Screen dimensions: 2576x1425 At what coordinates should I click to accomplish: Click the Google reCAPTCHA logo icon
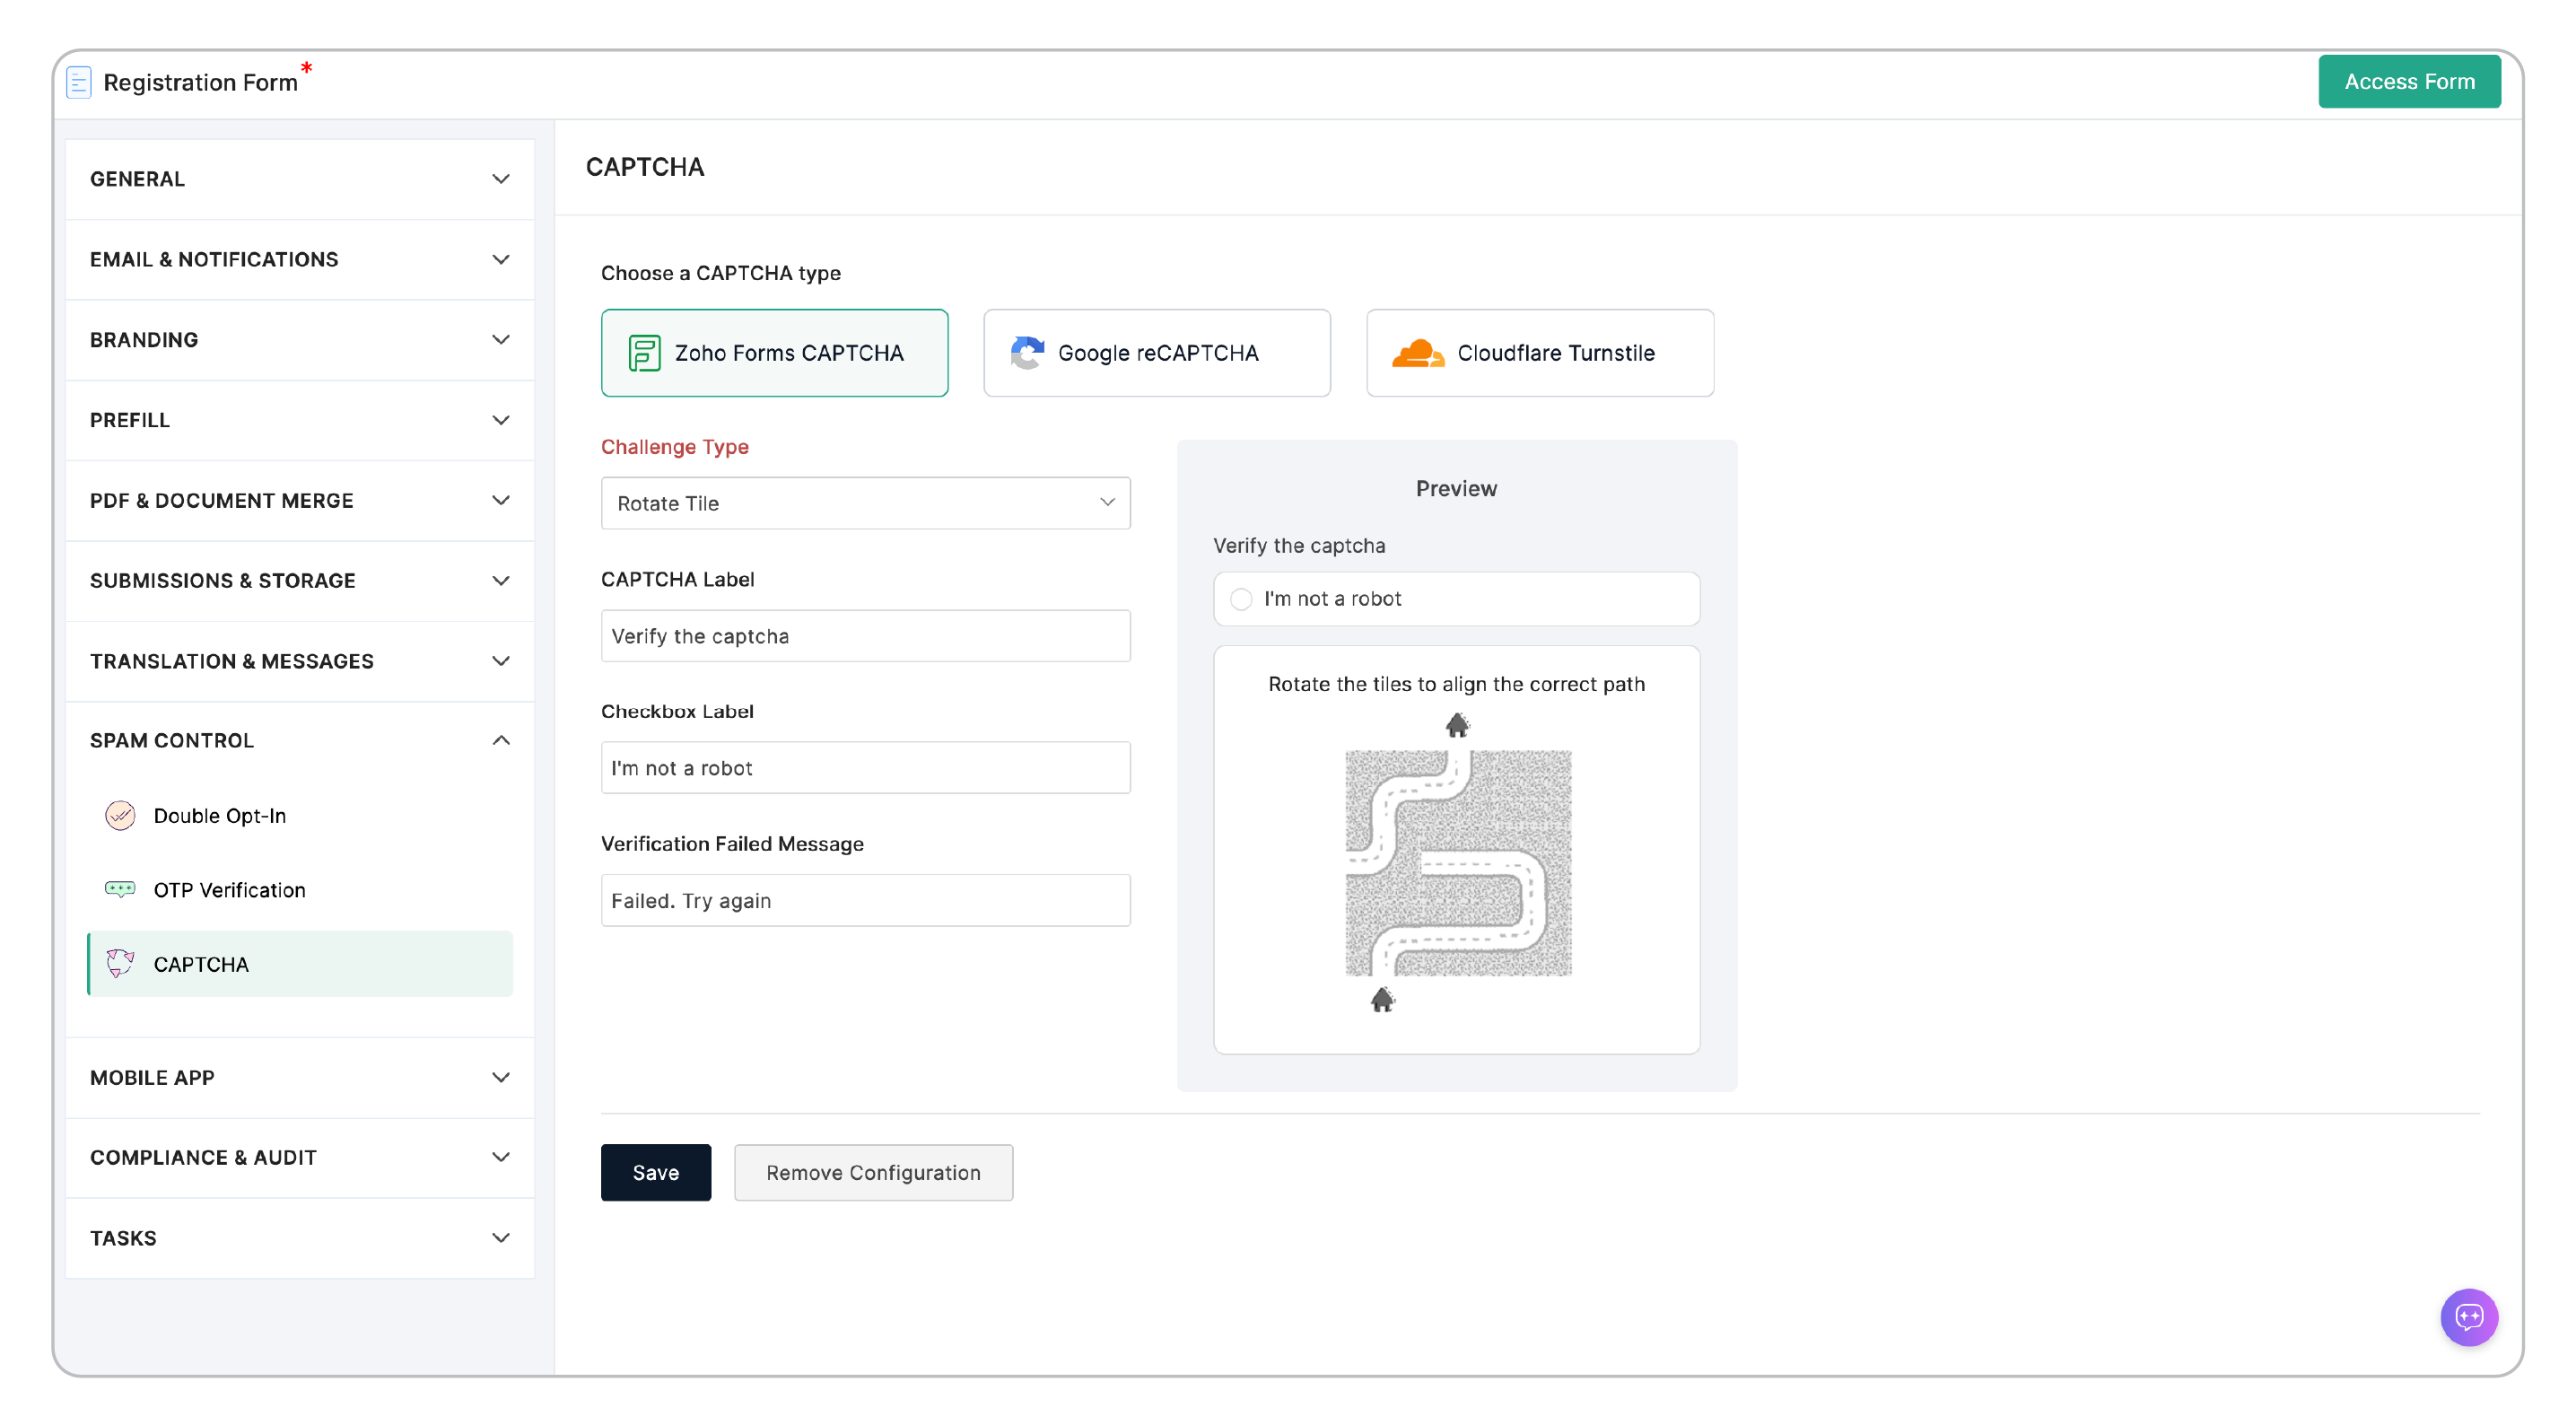pyautogui.click(x=1027, y=353)
